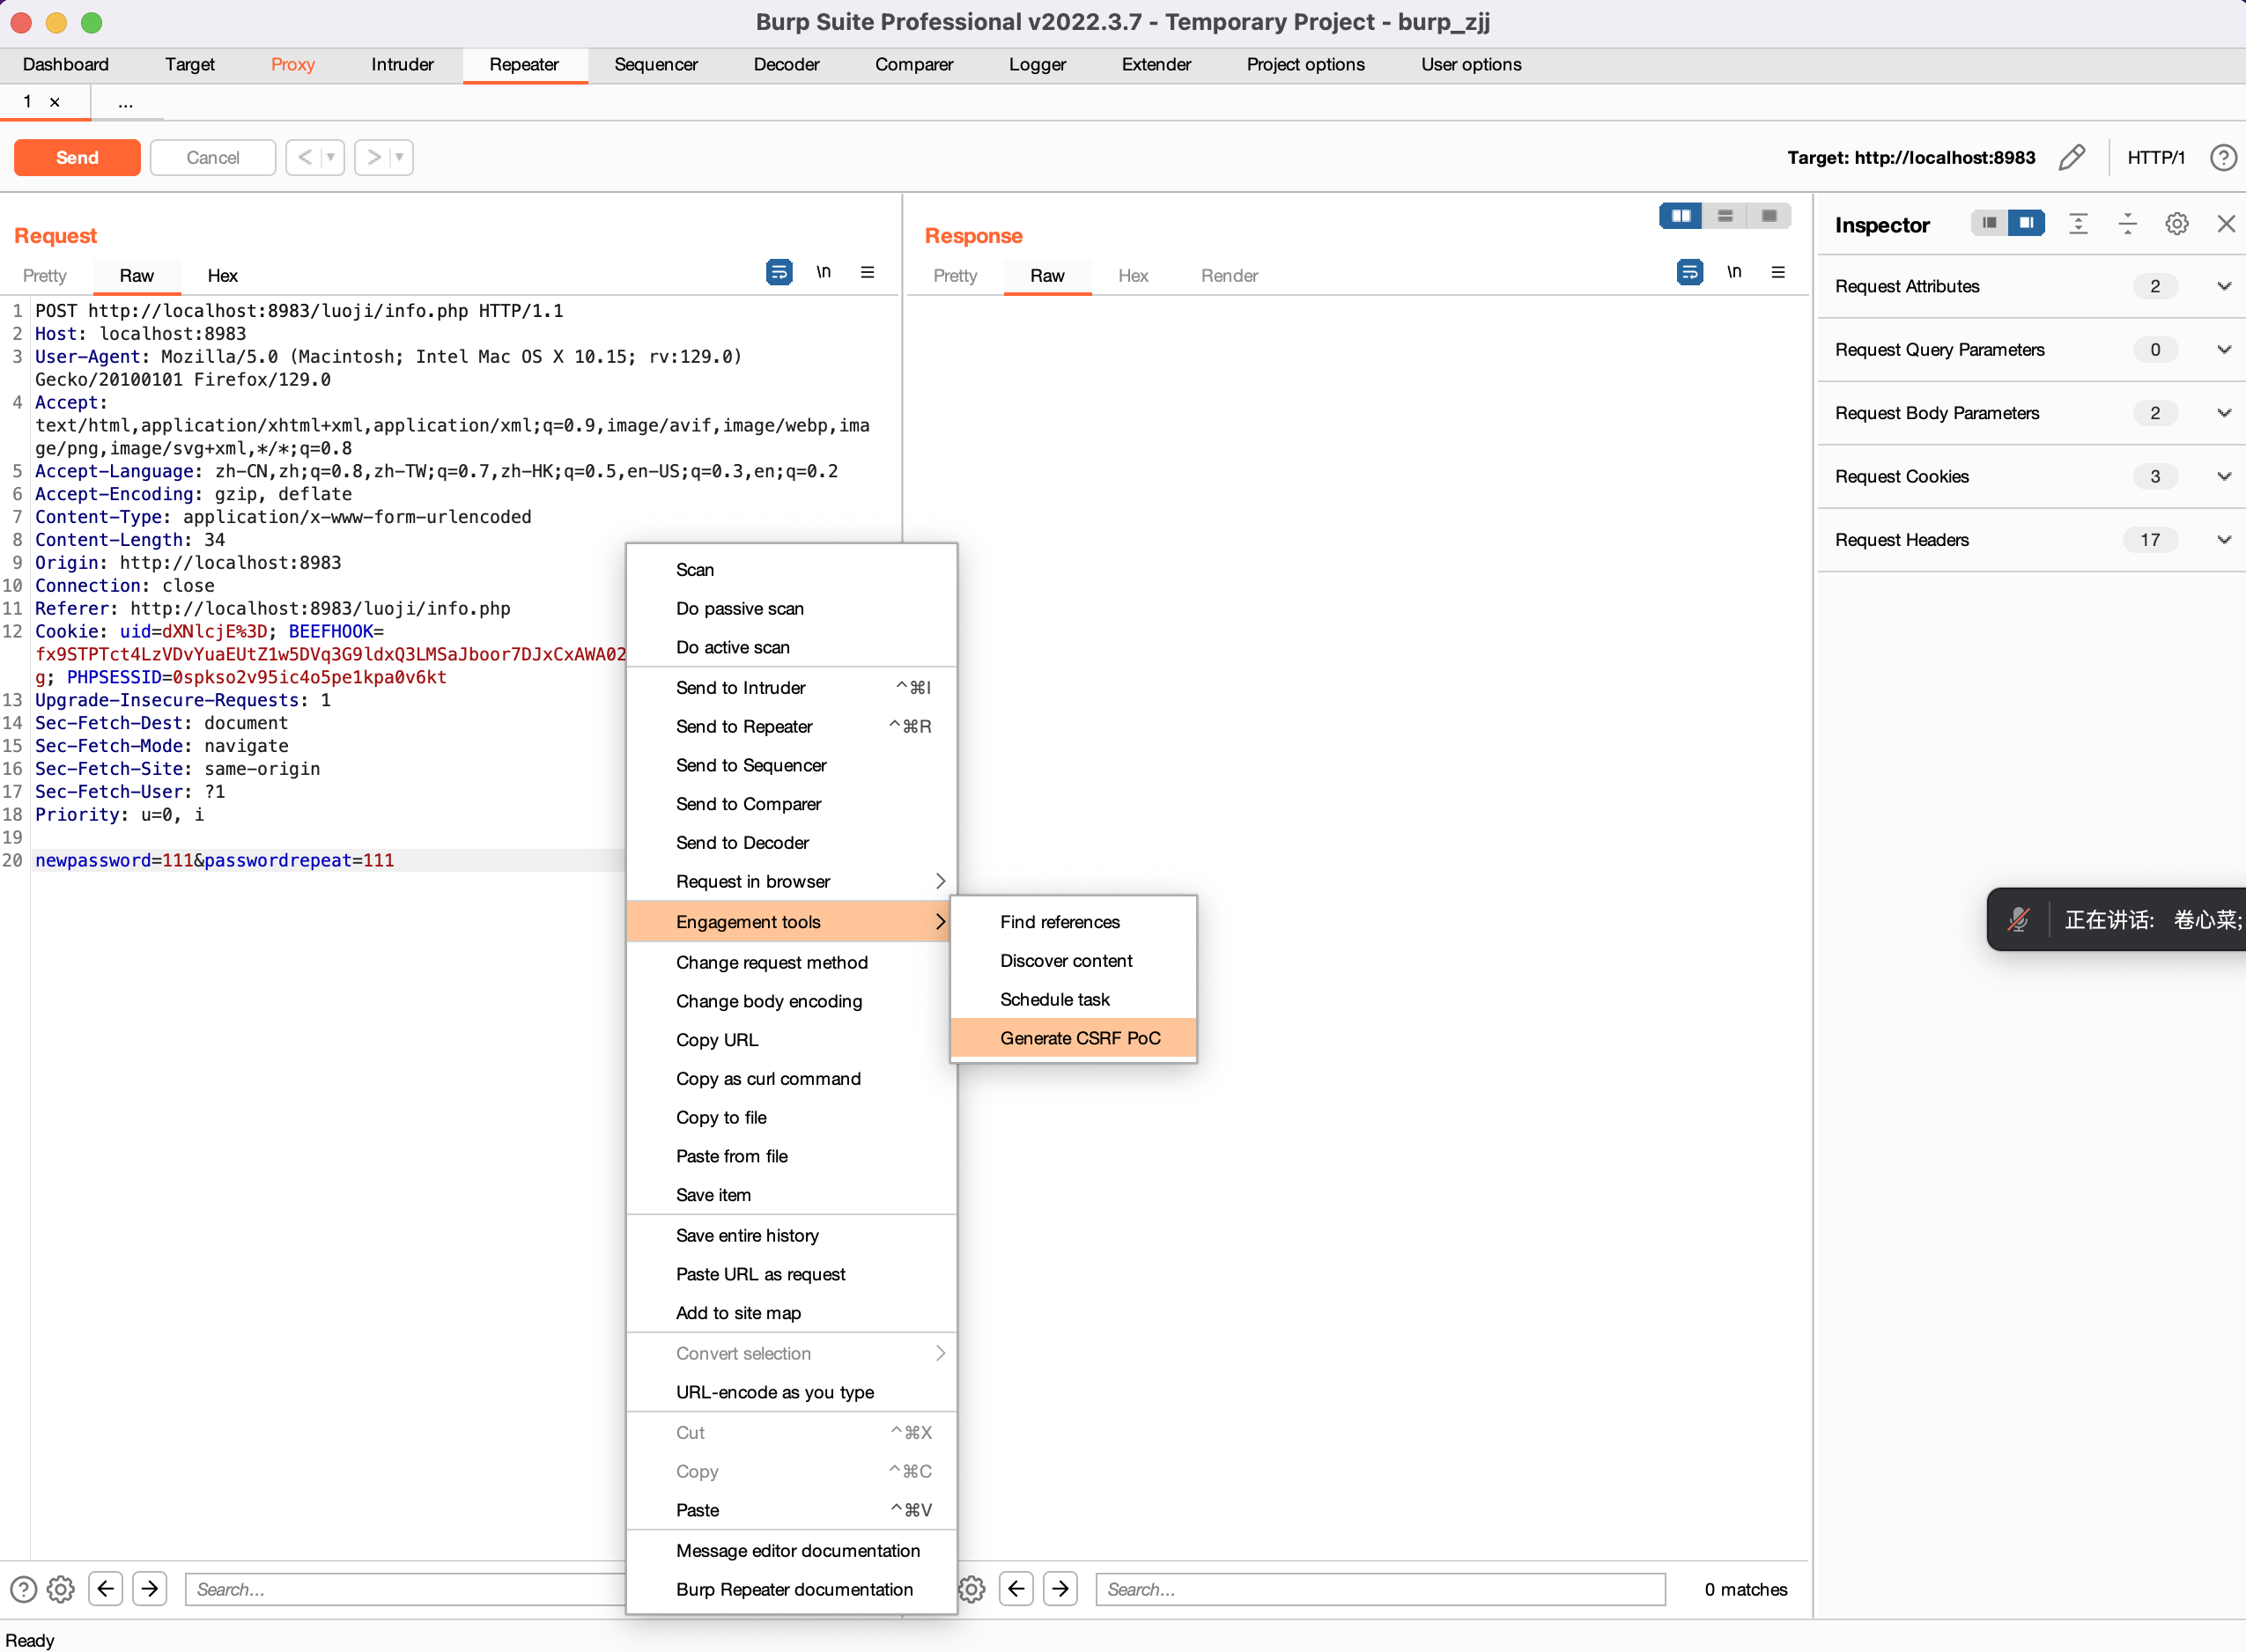Open Response search settings gear
This screenshot has height=1652, width=2246.
click(x=972, y=1589)
